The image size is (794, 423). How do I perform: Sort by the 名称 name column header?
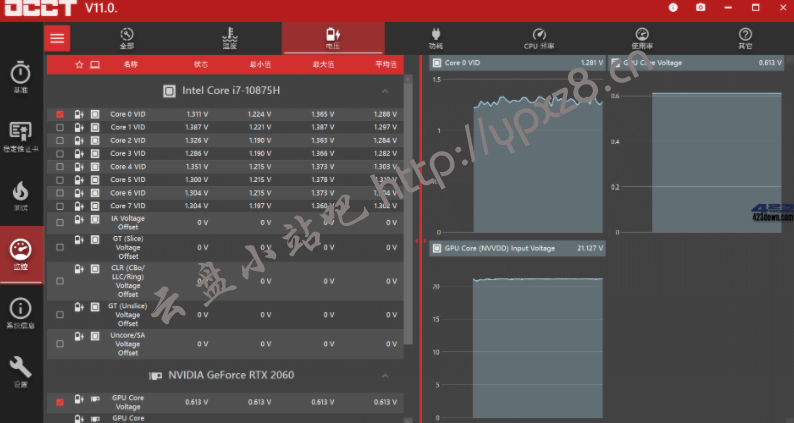point(131,64)
